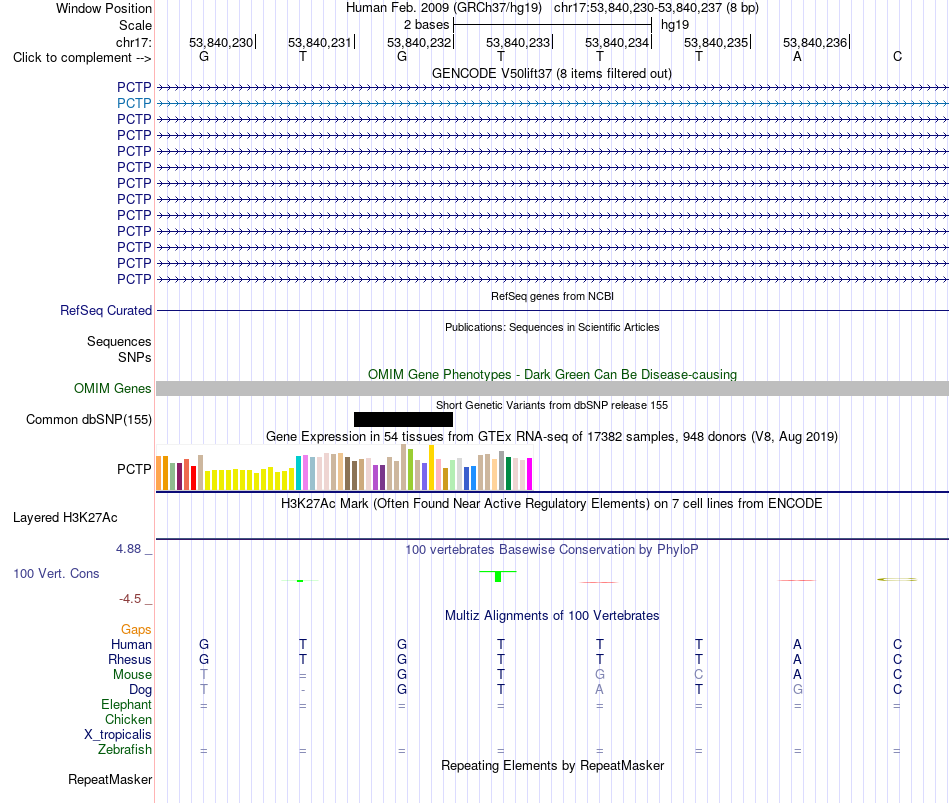This screenshot has height=803, width=950.
Task: Open 'Publications: Sequences in Scientific Articles' title
Action: click(x=552, y=327)
